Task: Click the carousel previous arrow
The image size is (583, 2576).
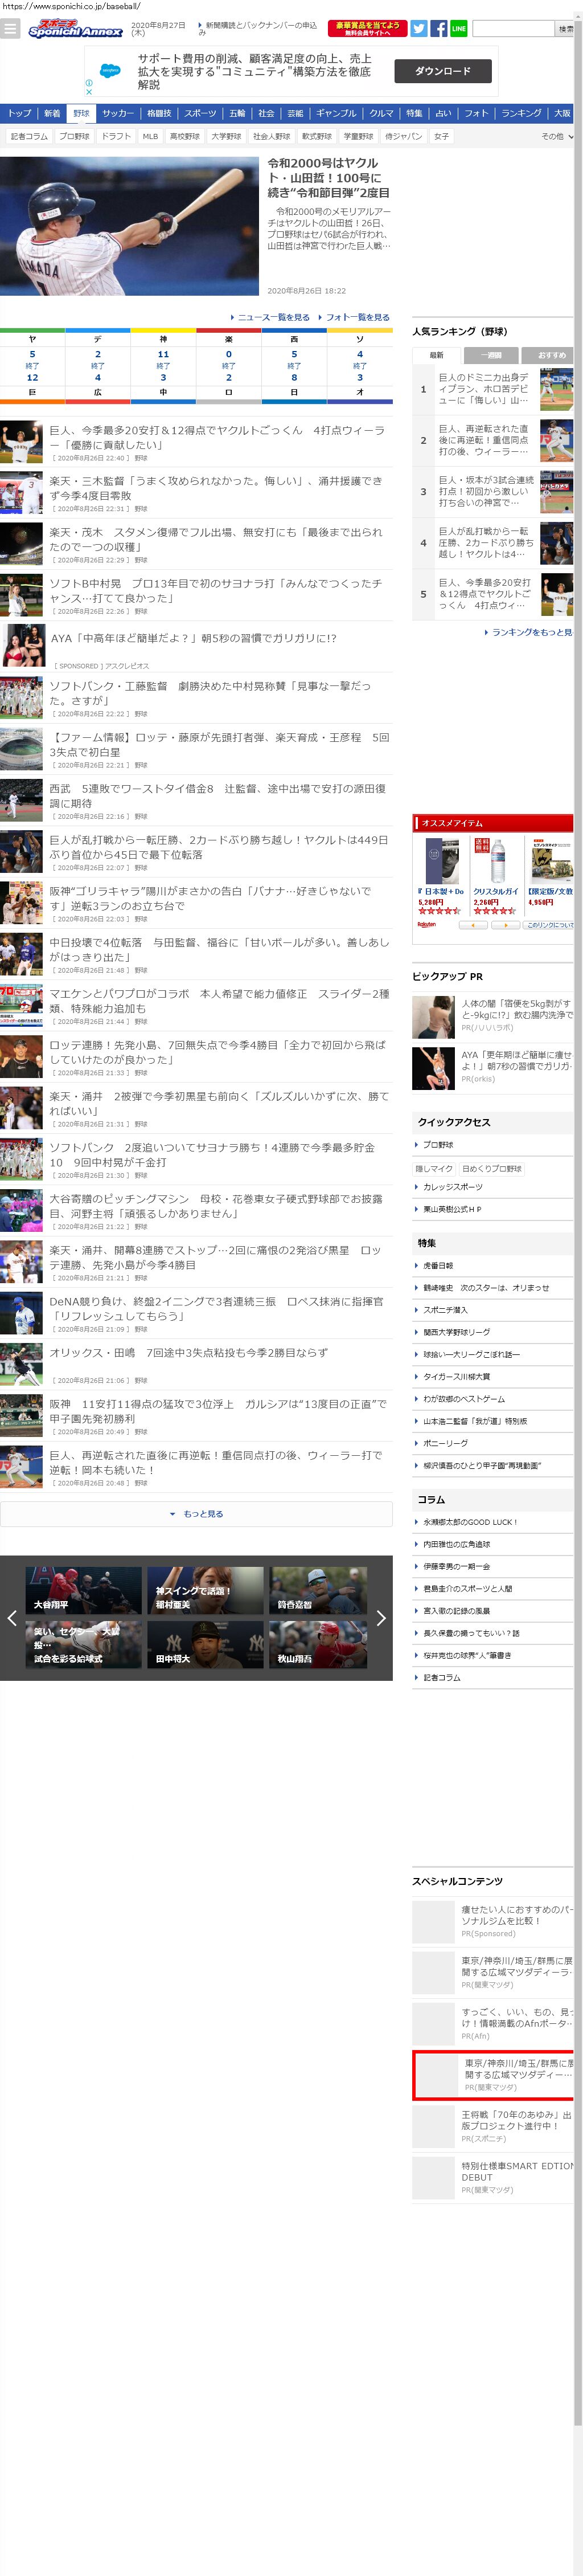Action: [x=12, y=1617]
